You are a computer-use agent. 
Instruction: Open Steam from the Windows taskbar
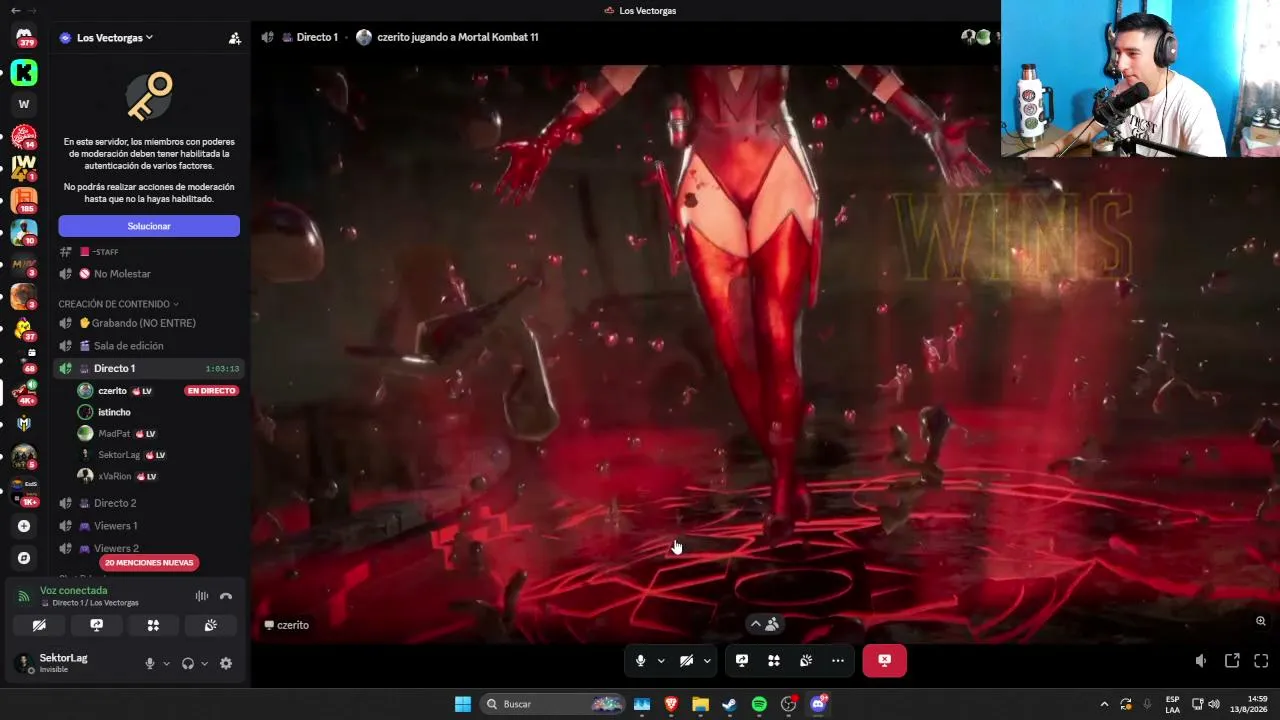click(730, 704)
